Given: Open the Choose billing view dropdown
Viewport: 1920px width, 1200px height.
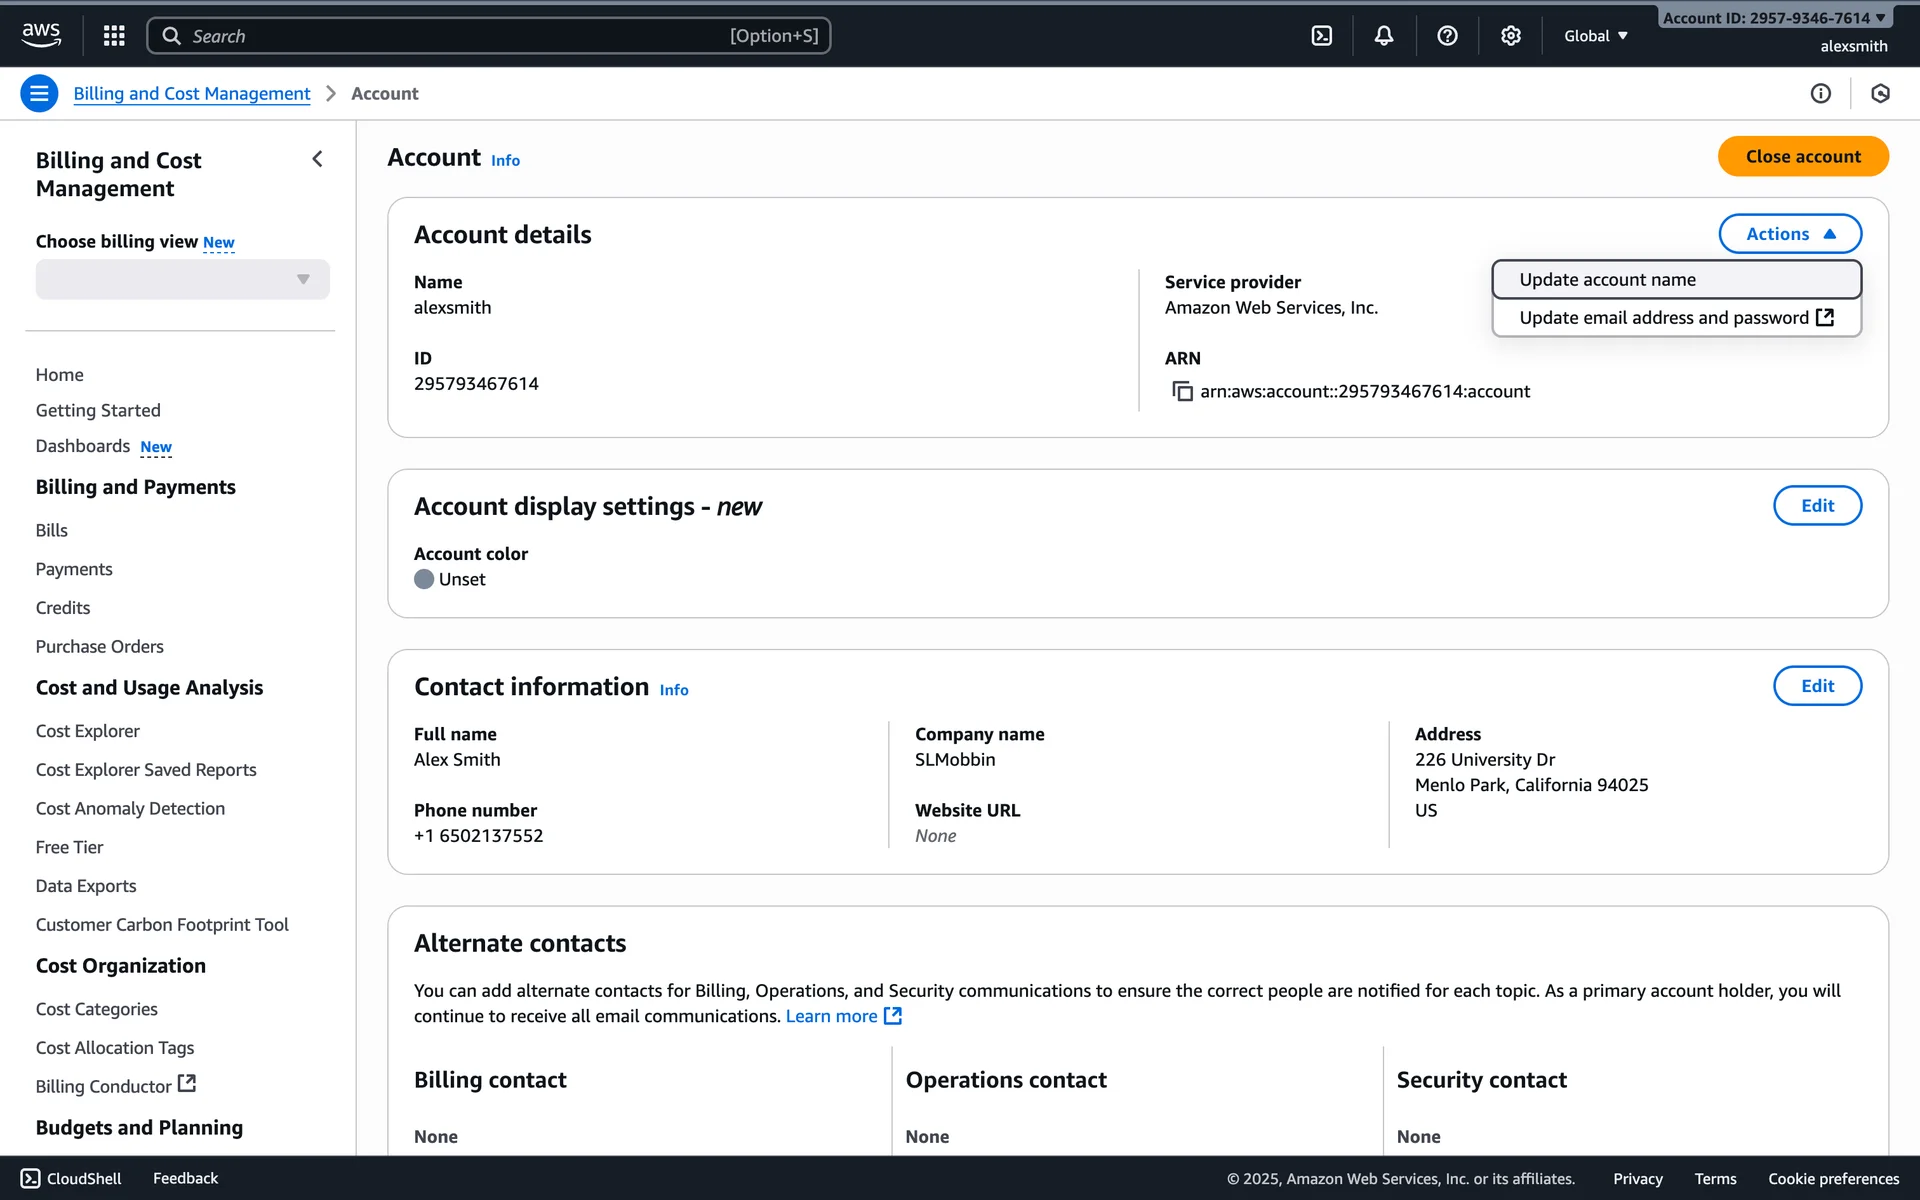Looking at the screenshot, I should [x=182, y=279].
